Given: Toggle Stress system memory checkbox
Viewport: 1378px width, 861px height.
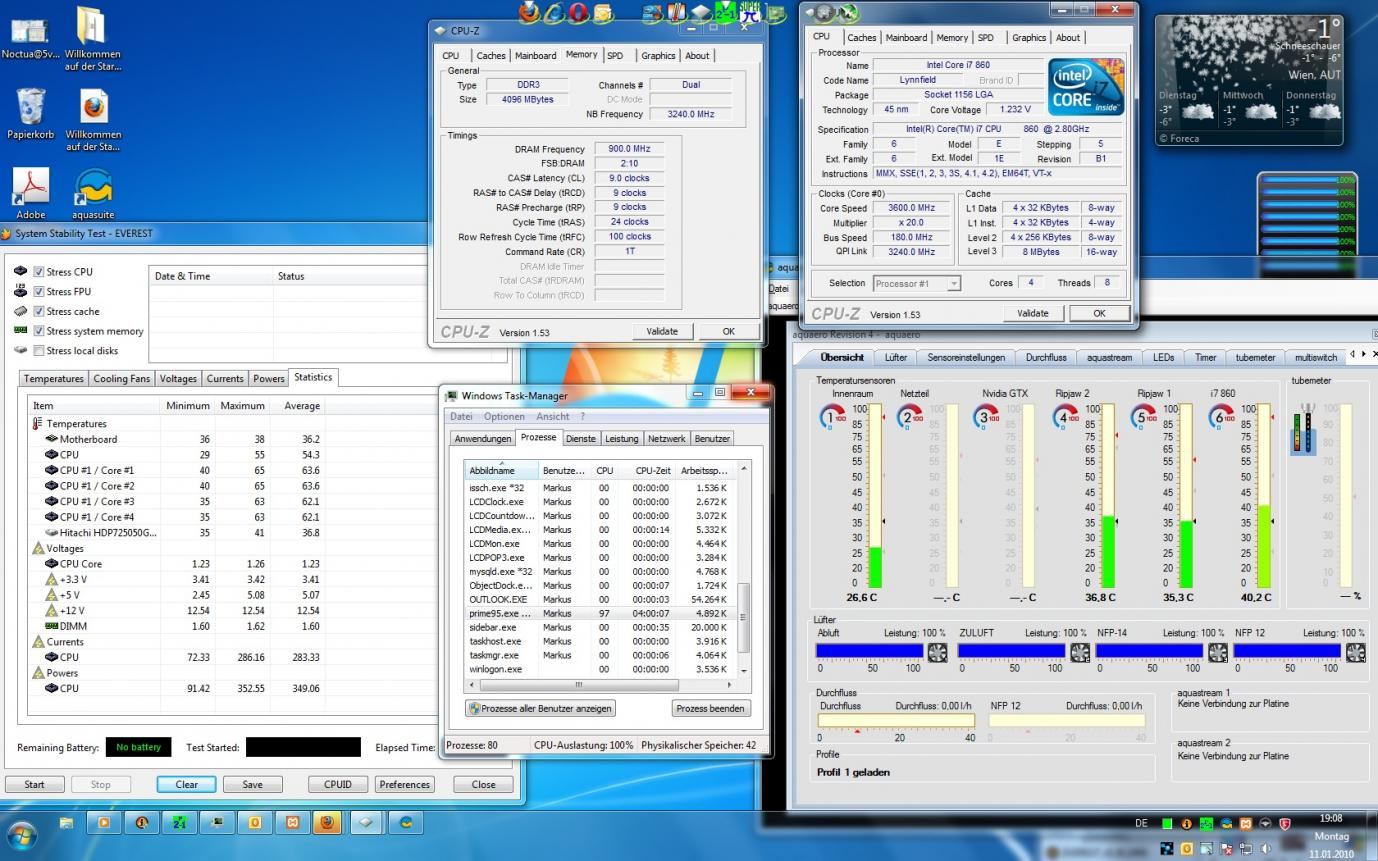Looking at the screenshot, I should (38, 331).
